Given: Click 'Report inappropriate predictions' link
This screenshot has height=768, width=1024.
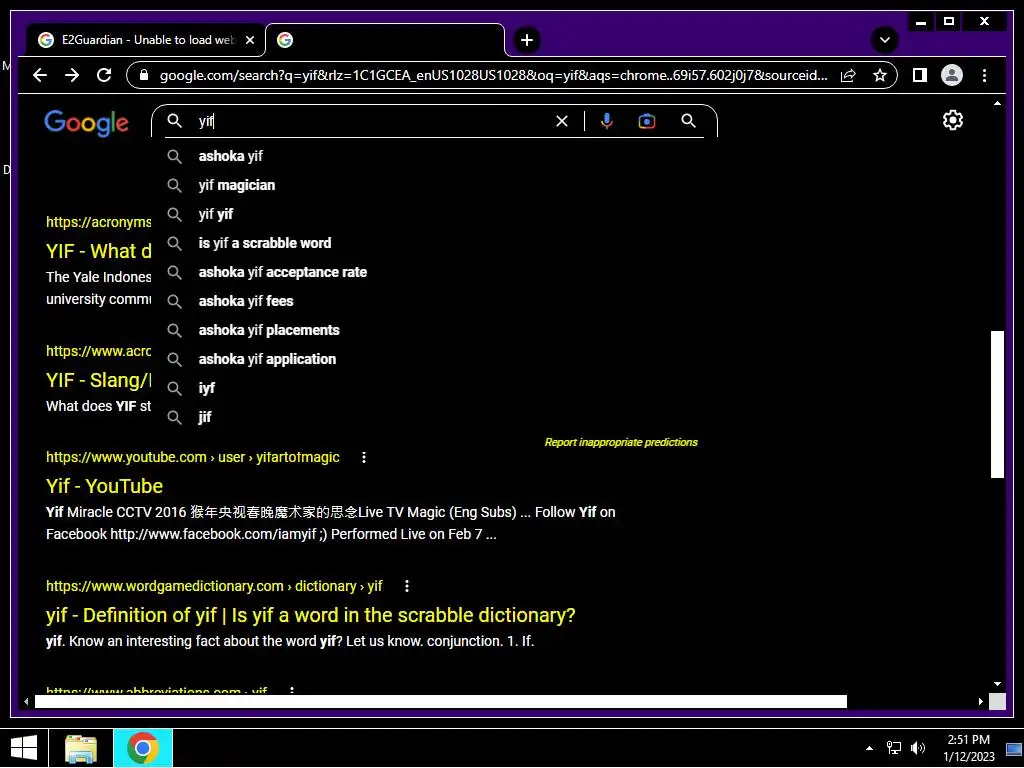Looking at the screenshot, I should point(621,442).
